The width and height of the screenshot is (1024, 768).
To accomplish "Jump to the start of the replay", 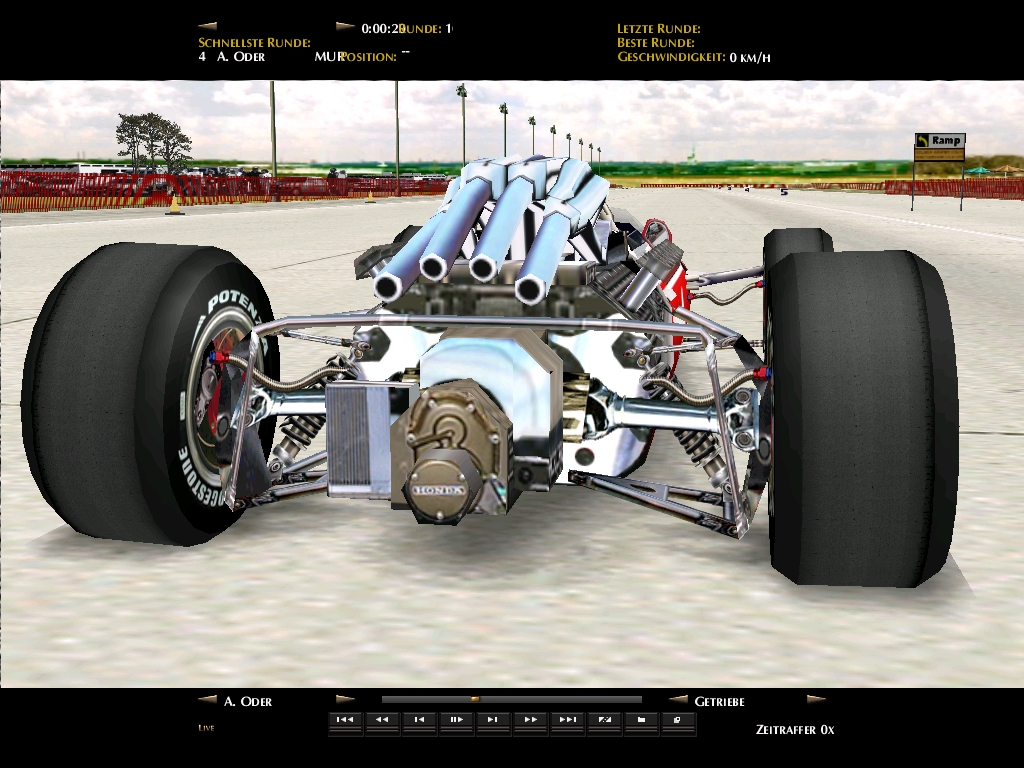I will [x=345, y=719].
